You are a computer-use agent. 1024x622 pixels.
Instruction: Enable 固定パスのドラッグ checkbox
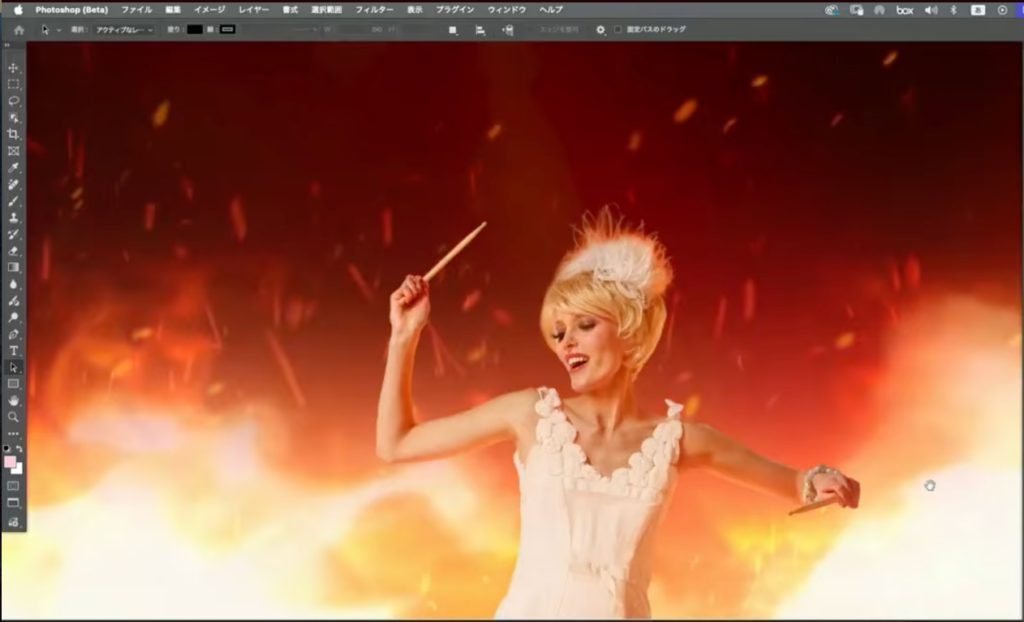coord(618,30)
